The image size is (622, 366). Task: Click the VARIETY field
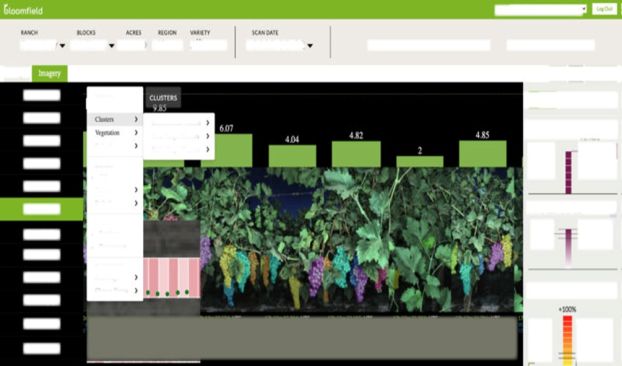point(208,45)
